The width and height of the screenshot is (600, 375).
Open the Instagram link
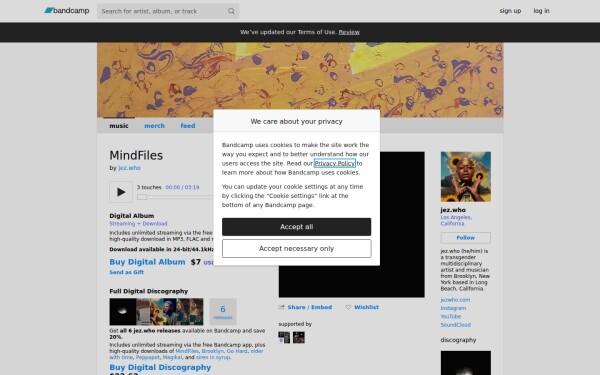453,308
